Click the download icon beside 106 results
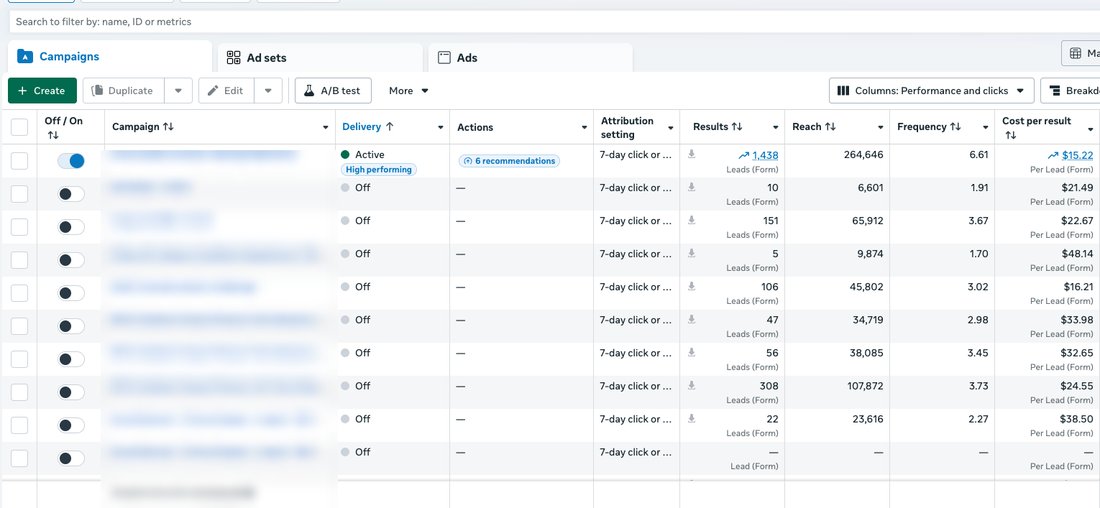 691,286
